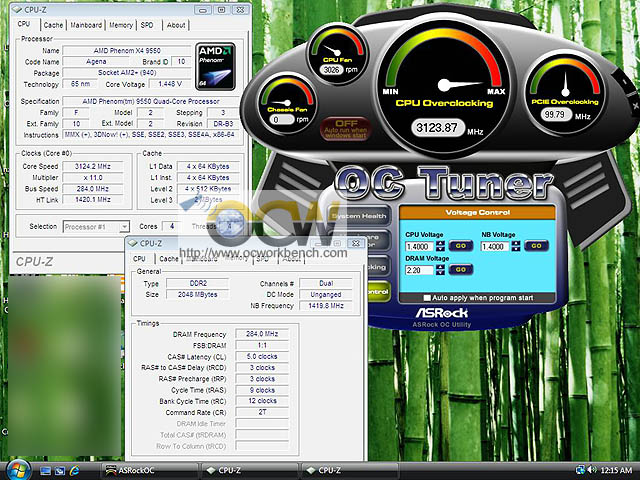Viewport: 640px width, 480px height.
Task: Switch to first CPU-Z taskbar button
Action: [250, 471]
